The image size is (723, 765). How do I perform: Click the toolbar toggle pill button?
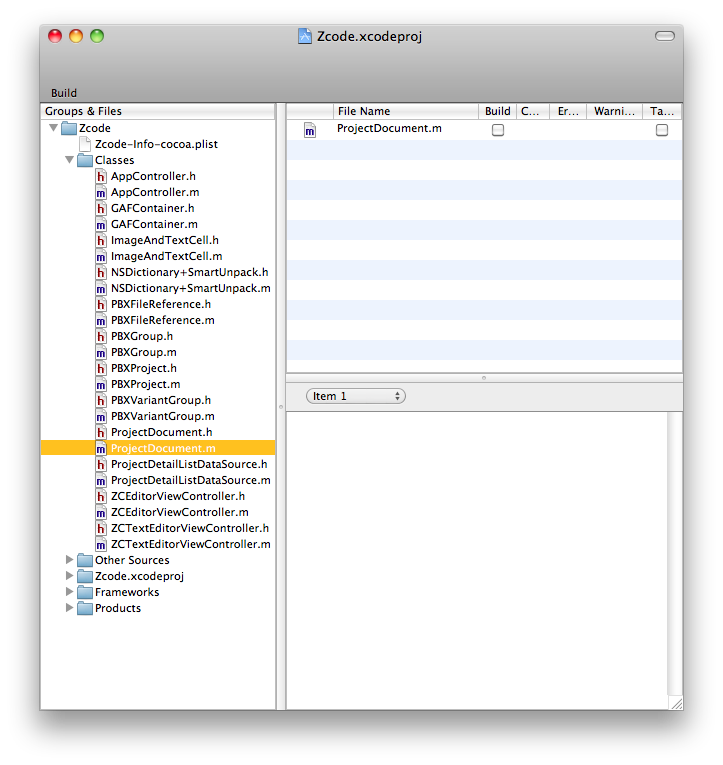pos(664,36)
